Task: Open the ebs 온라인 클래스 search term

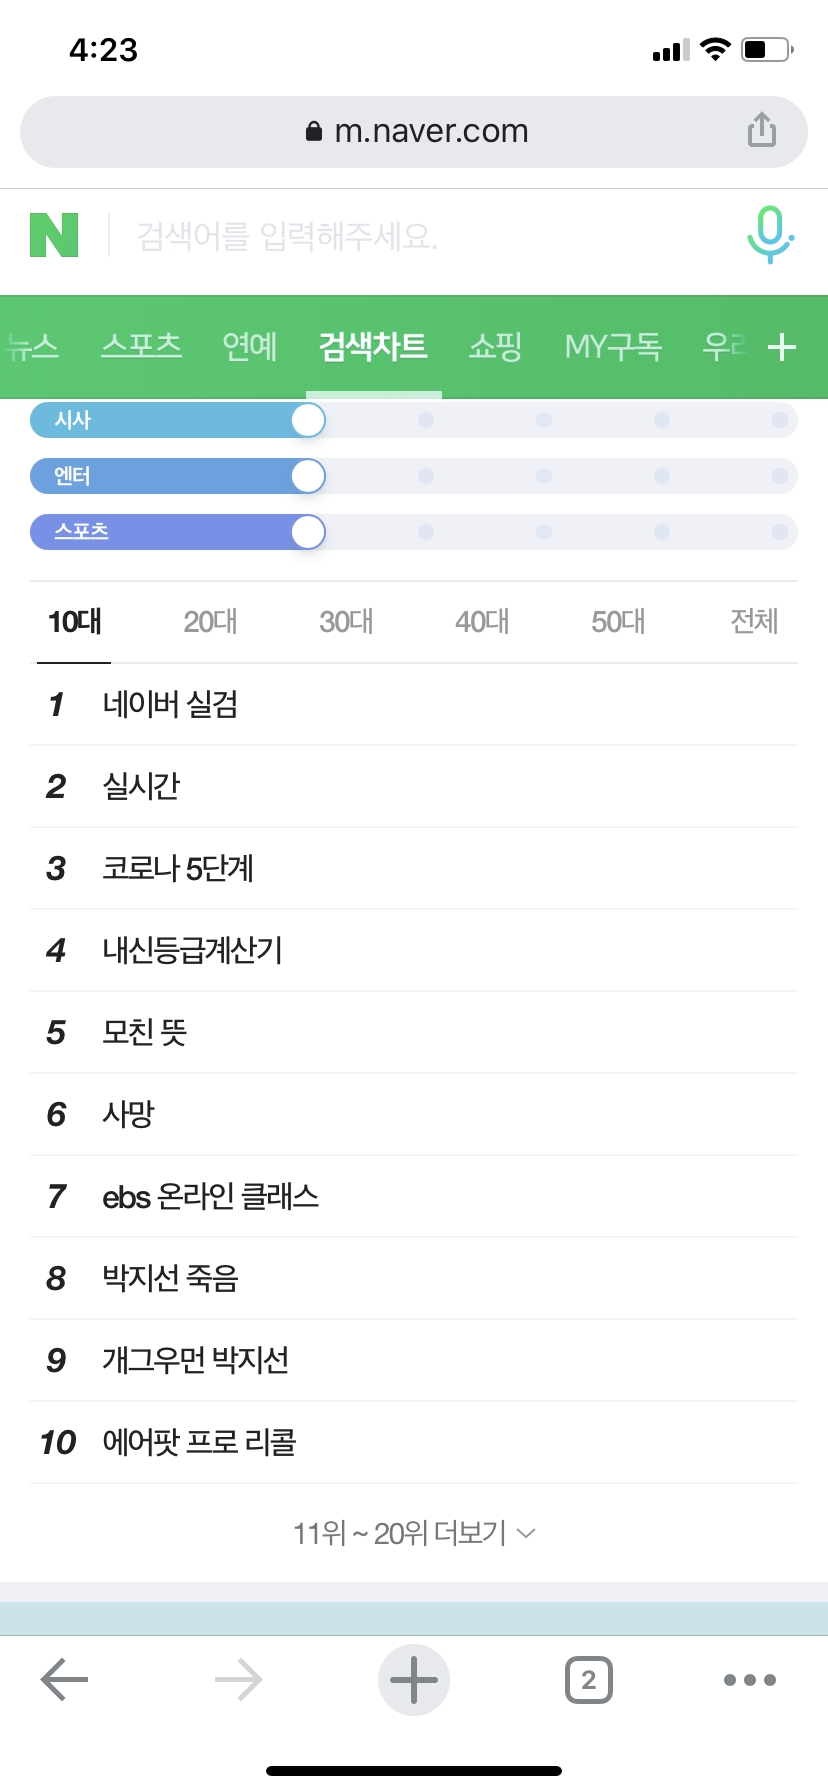Action: [x=210, y=1196]
